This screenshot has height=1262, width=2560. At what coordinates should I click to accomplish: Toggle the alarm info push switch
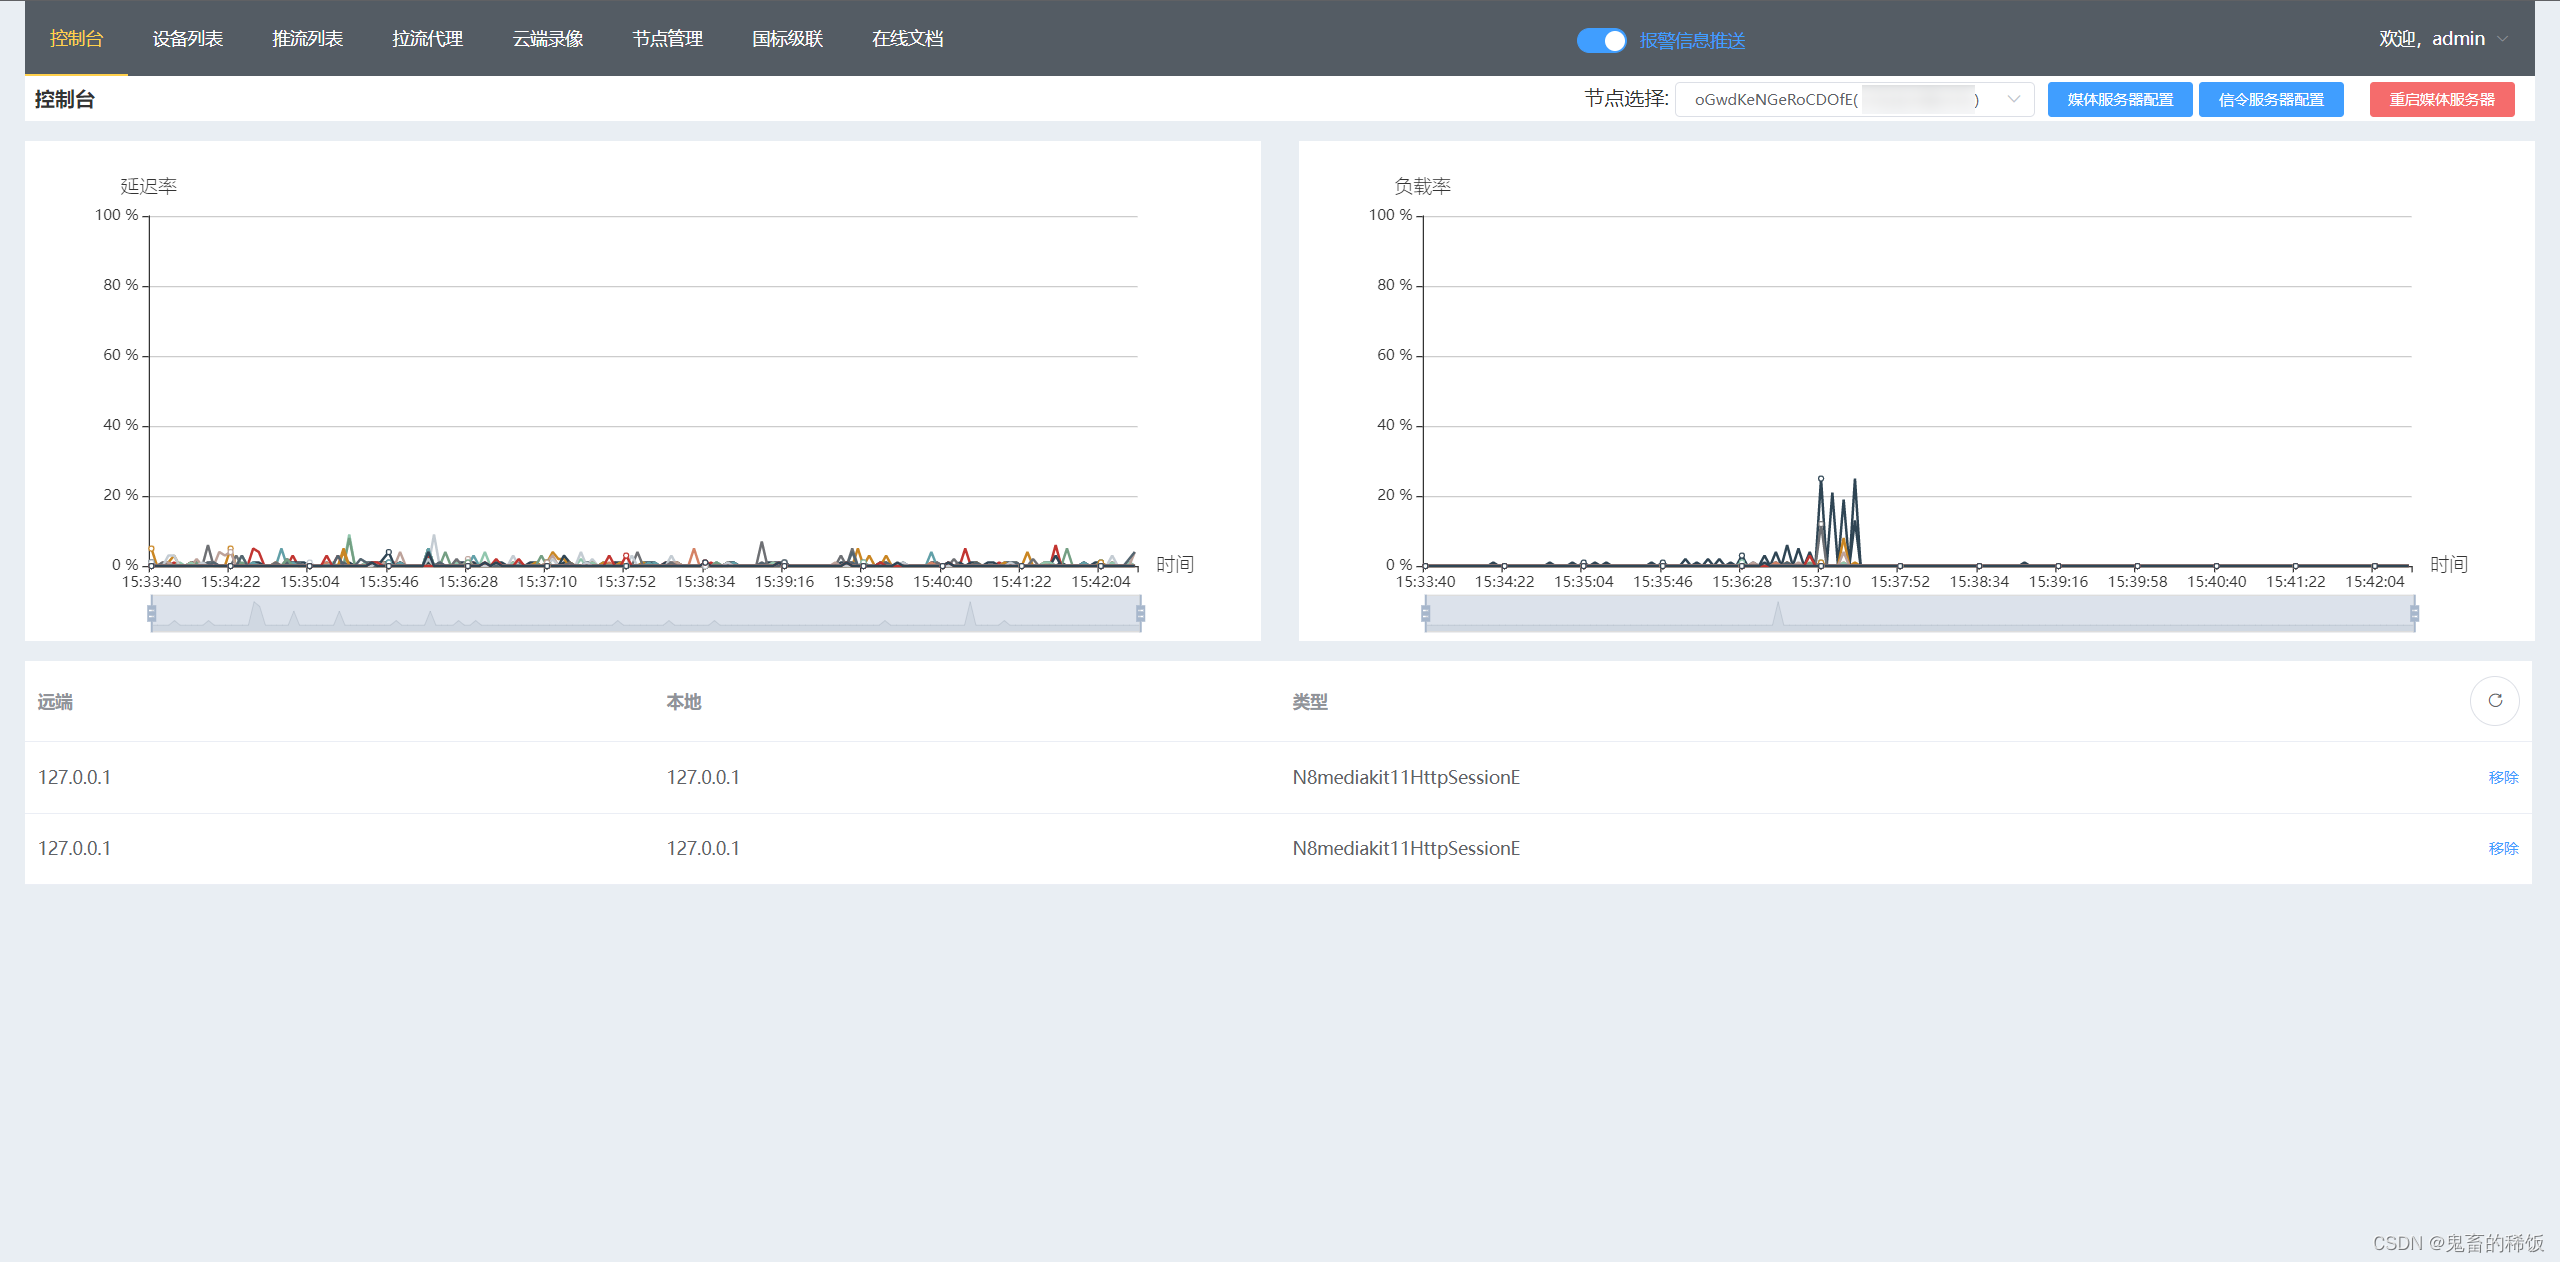click(x=1601, y=40)
